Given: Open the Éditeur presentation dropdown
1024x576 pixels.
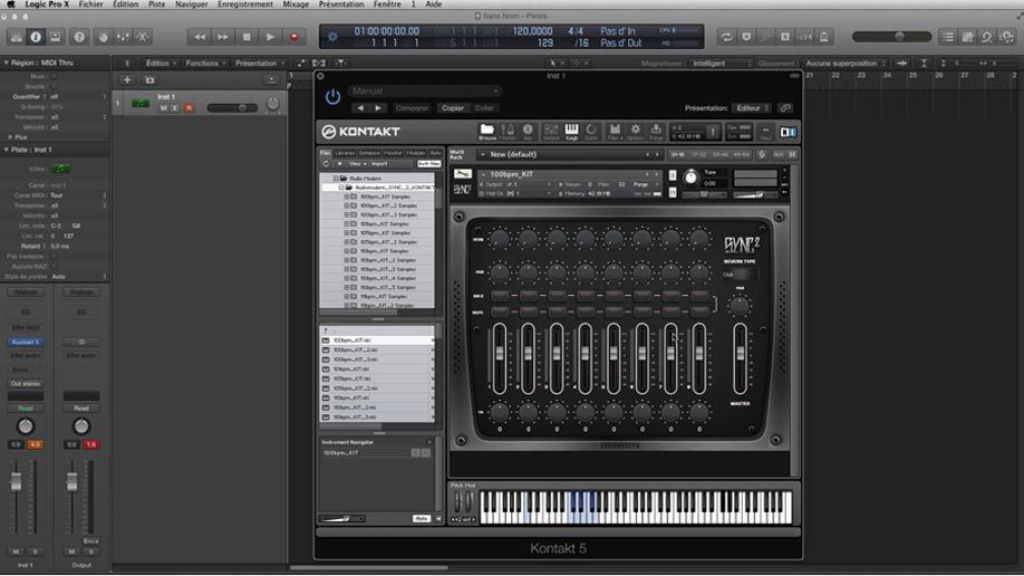Looking at the screenshot, I should 752,108.
